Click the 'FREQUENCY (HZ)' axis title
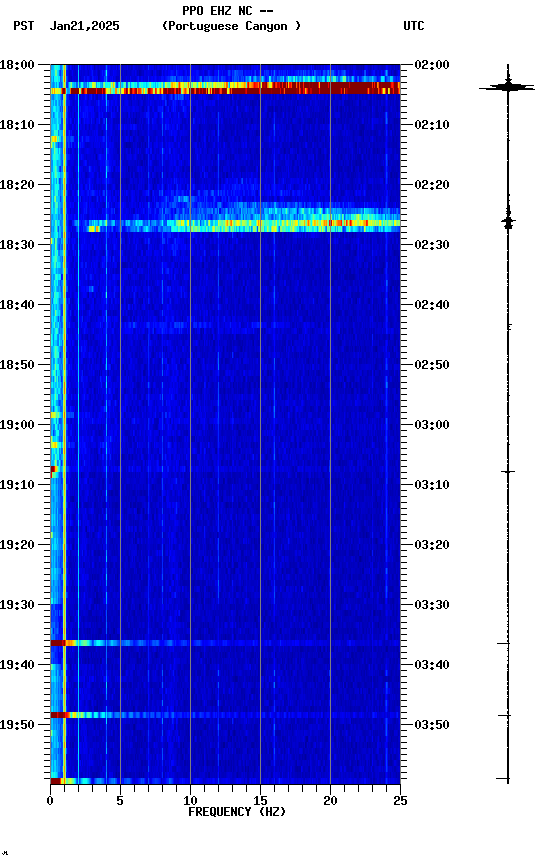The width and height of the screenshot is (552, 864). coord(237,812)
